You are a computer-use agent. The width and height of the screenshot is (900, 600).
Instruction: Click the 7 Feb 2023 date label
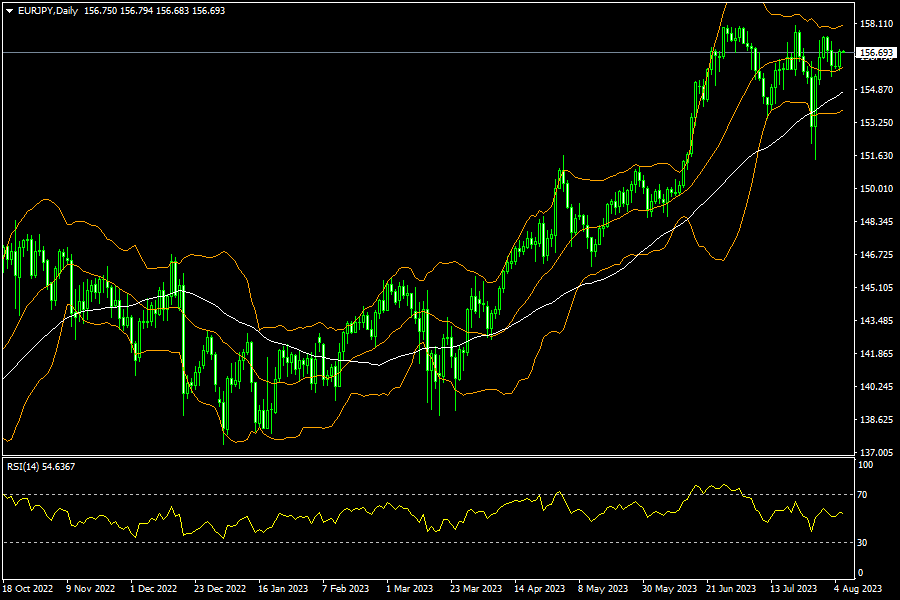346,589
